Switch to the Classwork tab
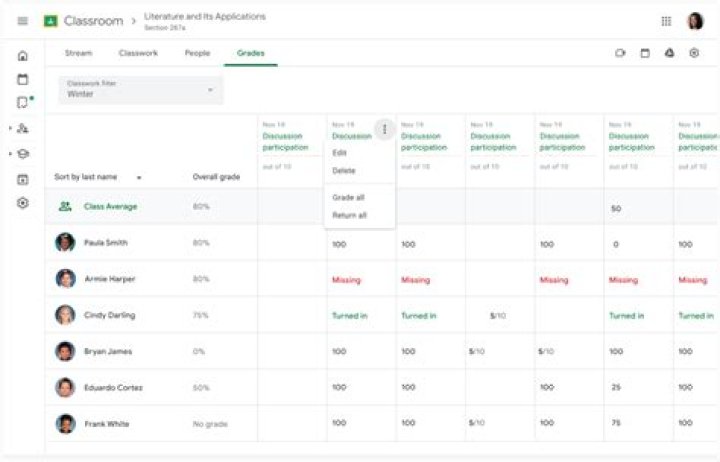The width and height of the screenshot is (720, 462). pyautogui.click(x=138, y=53)
